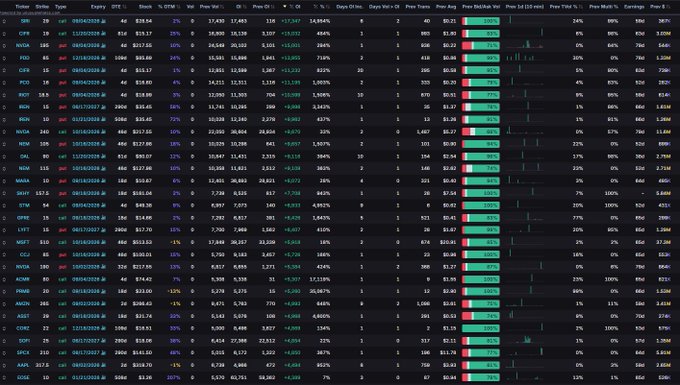Click the Earnings column header
Image resolution: width=680 pixels, height=385 pixels.
634,7
